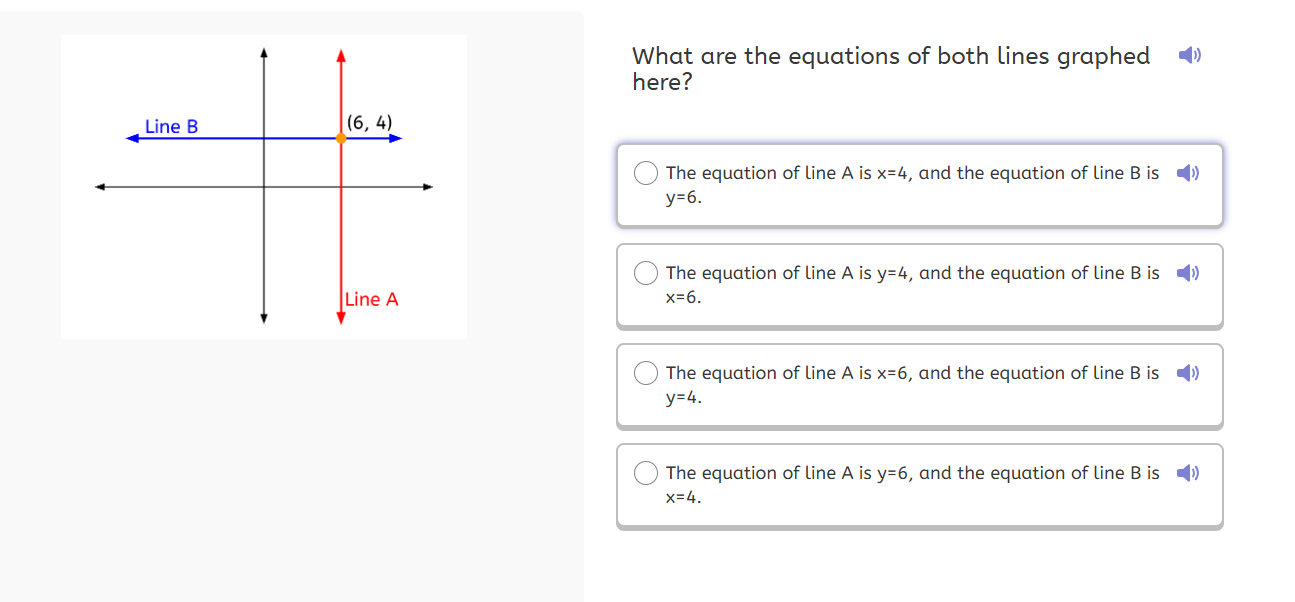The height and width of the screenshot is (602, 1295).
Task: Select the radio button for 'y=6, x=4' answer
Action: tap(646, 473)
